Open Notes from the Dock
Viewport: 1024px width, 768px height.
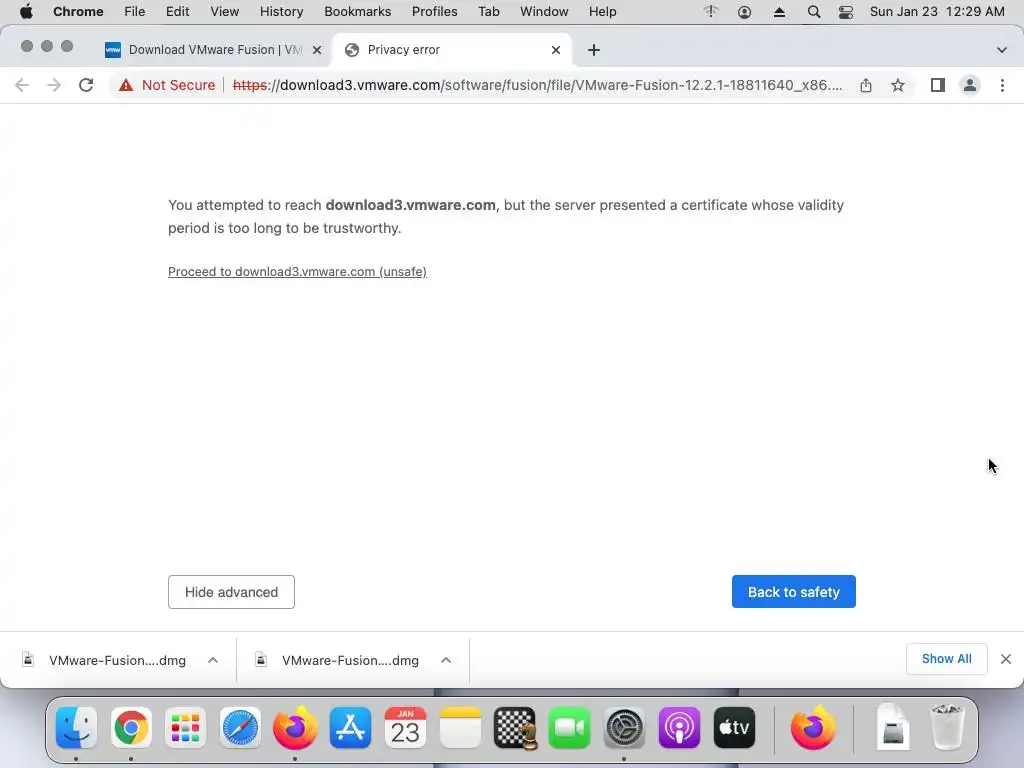(460, 728)
